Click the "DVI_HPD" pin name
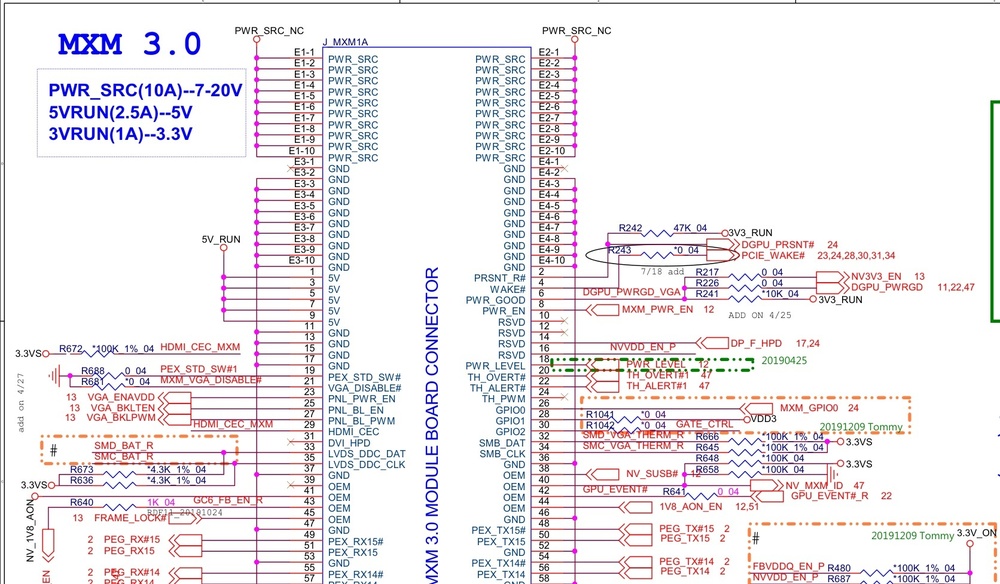 349,442
